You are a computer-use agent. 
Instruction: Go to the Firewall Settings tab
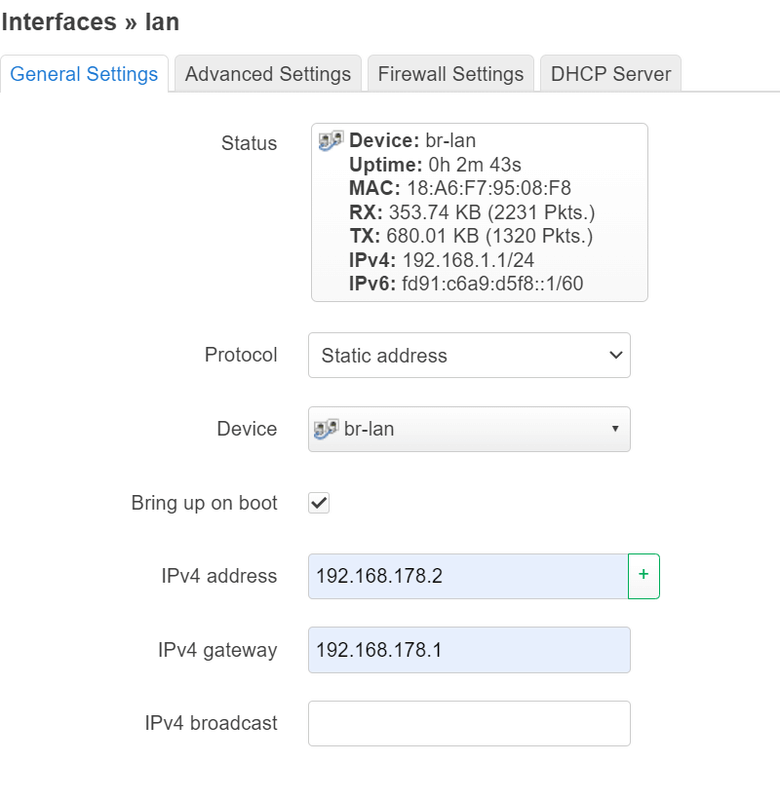pyautogui.click(x=450, y=74)
